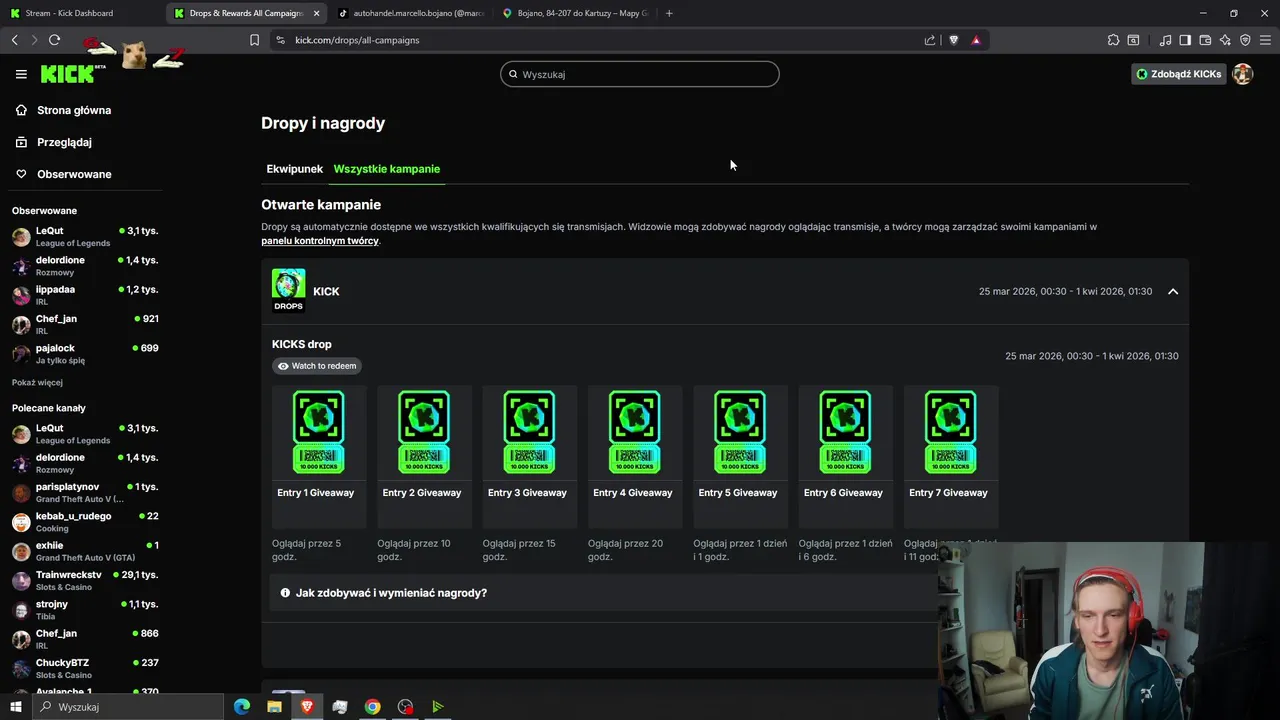The height and width of the screenshot is (720, 1280).
Task: Open Microsoft Edge from the taskbar
Action: click(242, 707)
